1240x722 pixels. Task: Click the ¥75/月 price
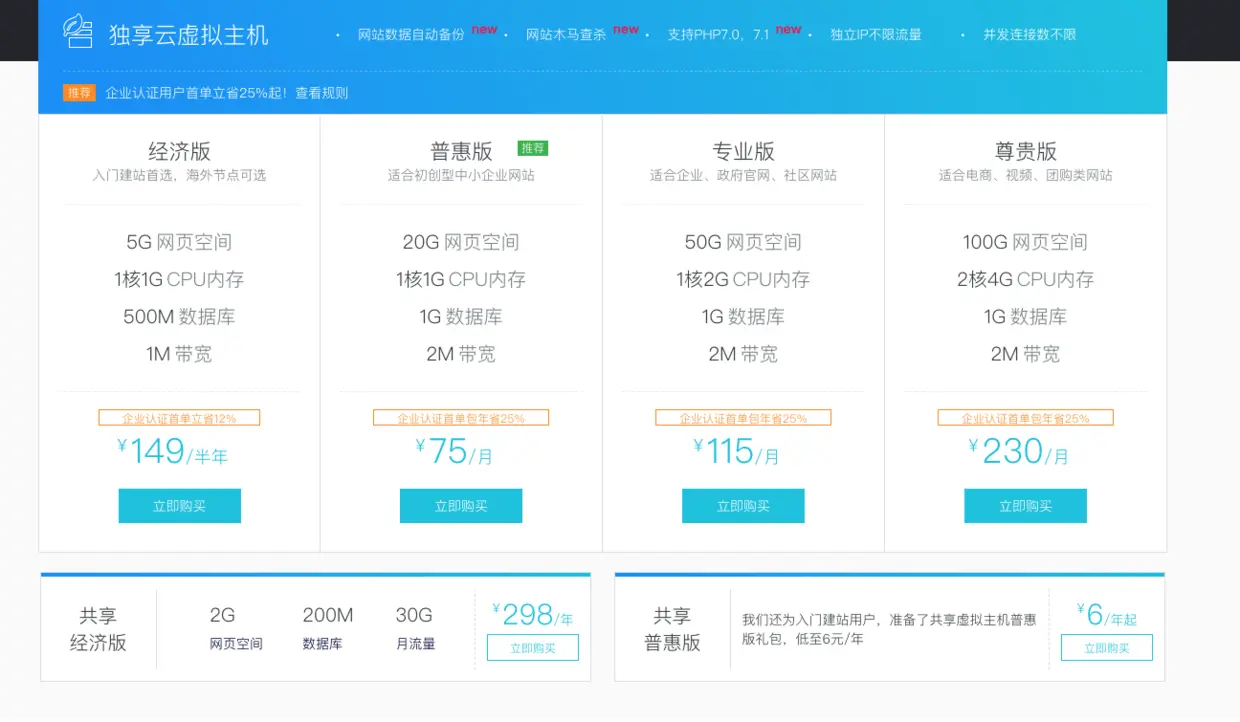454,452
